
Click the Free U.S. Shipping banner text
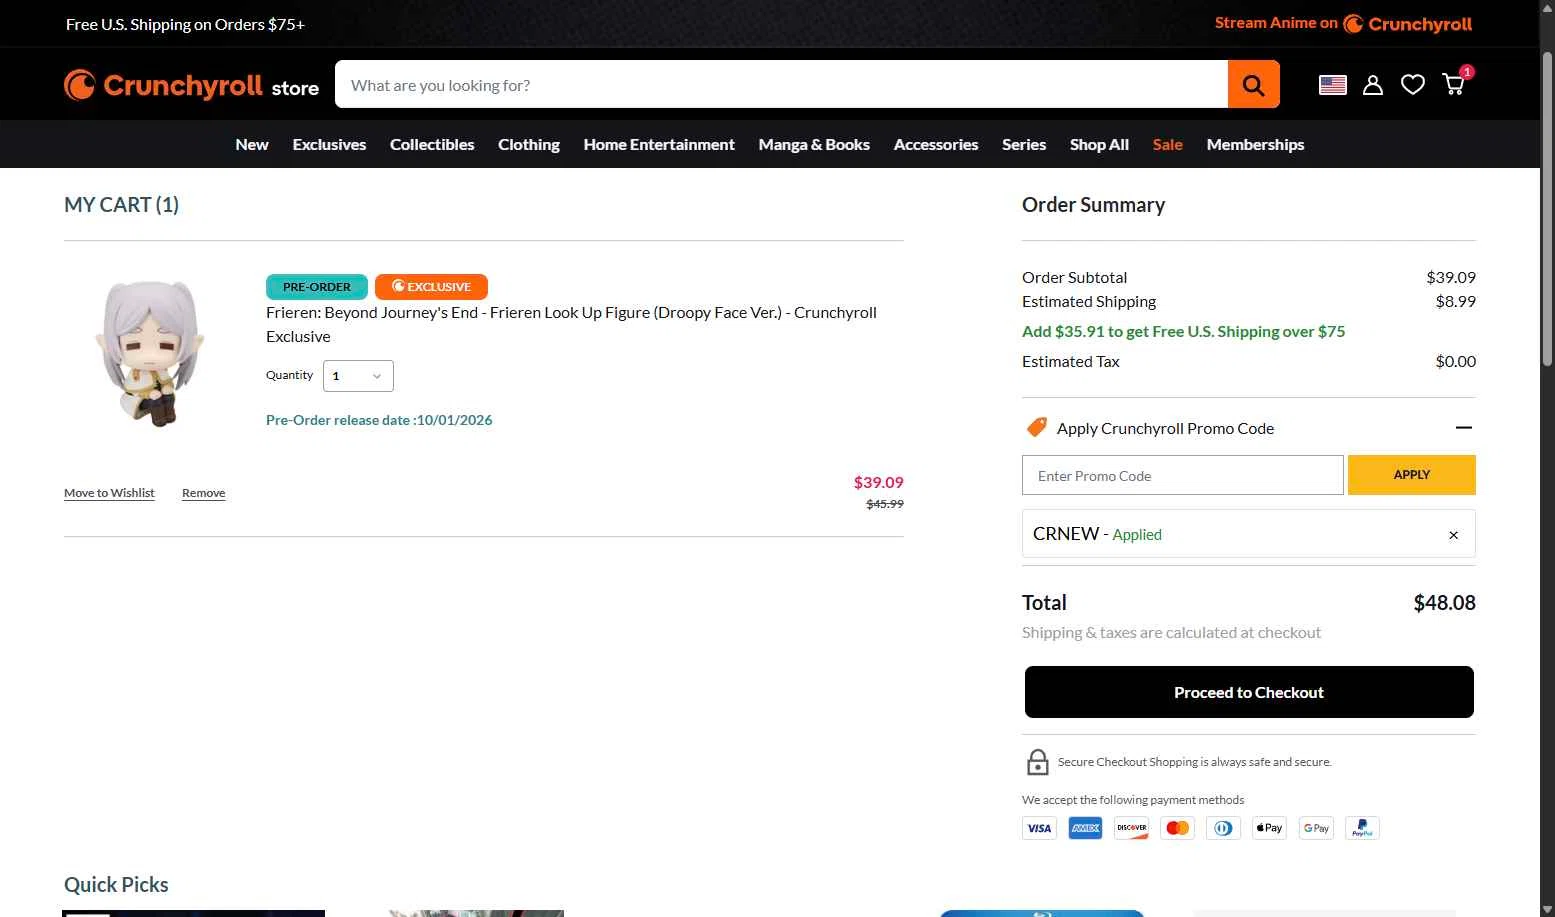click(185, 24)
